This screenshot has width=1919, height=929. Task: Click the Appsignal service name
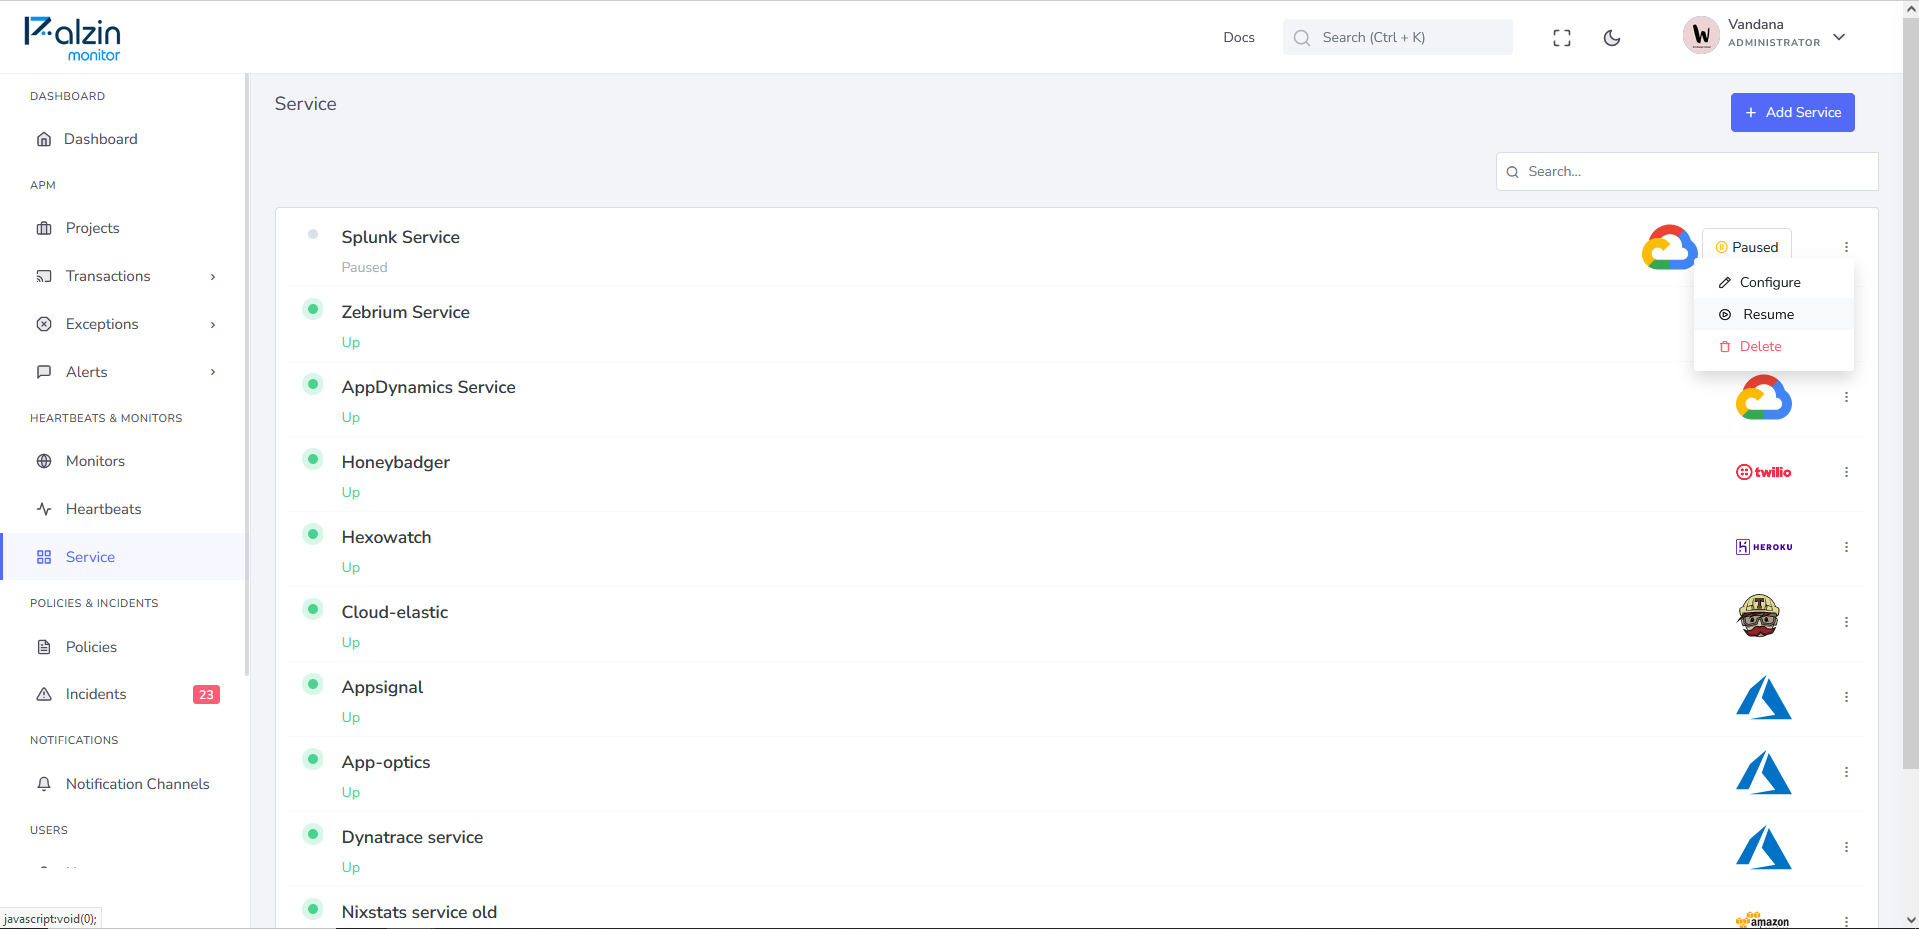pyautogui.click(x=382, y=687)
